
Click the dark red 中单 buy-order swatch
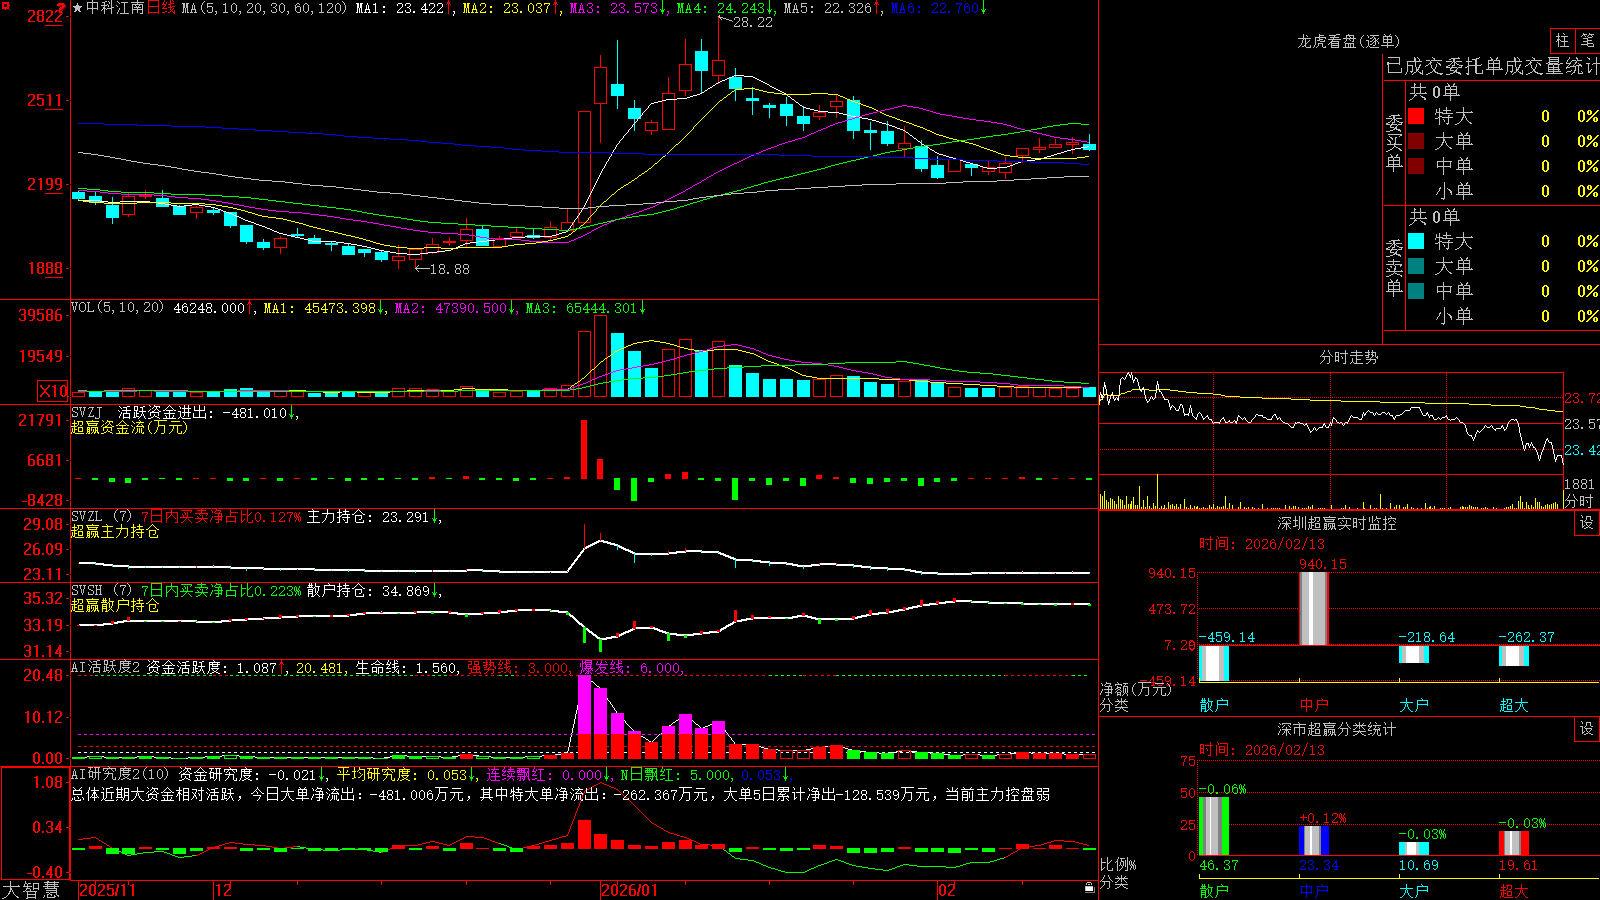pos(1416,166)
